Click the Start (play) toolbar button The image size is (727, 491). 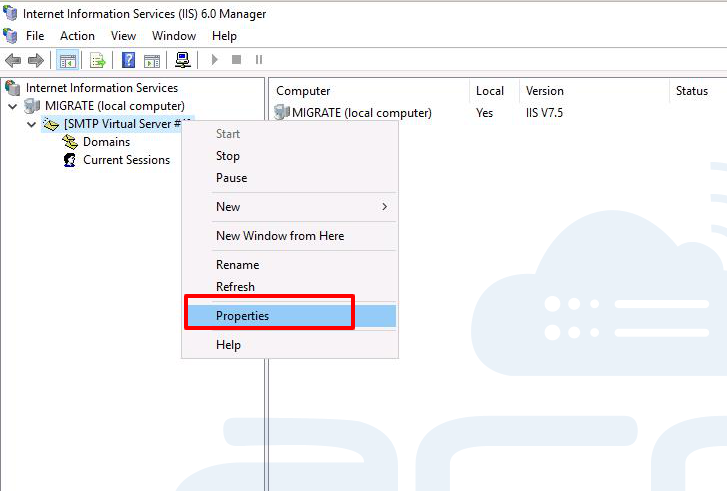214,60
